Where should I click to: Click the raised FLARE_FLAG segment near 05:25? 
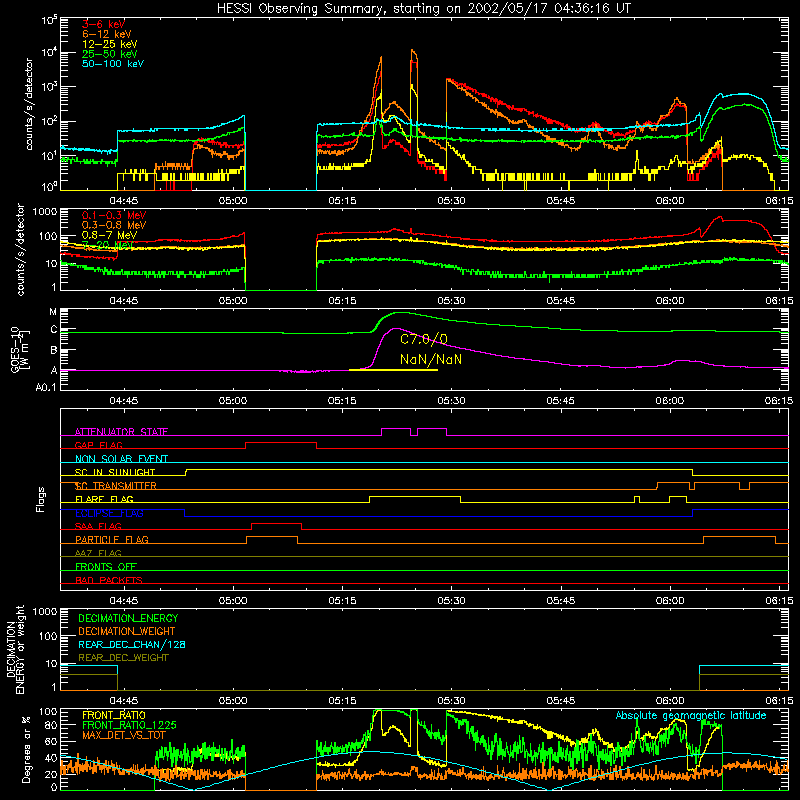pyautogui.click(x=415, y=496)
